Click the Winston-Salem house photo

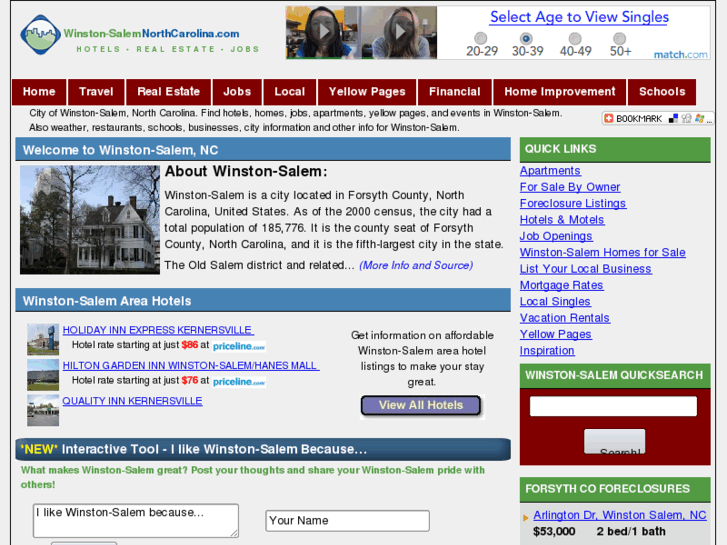tap(90, 220)
